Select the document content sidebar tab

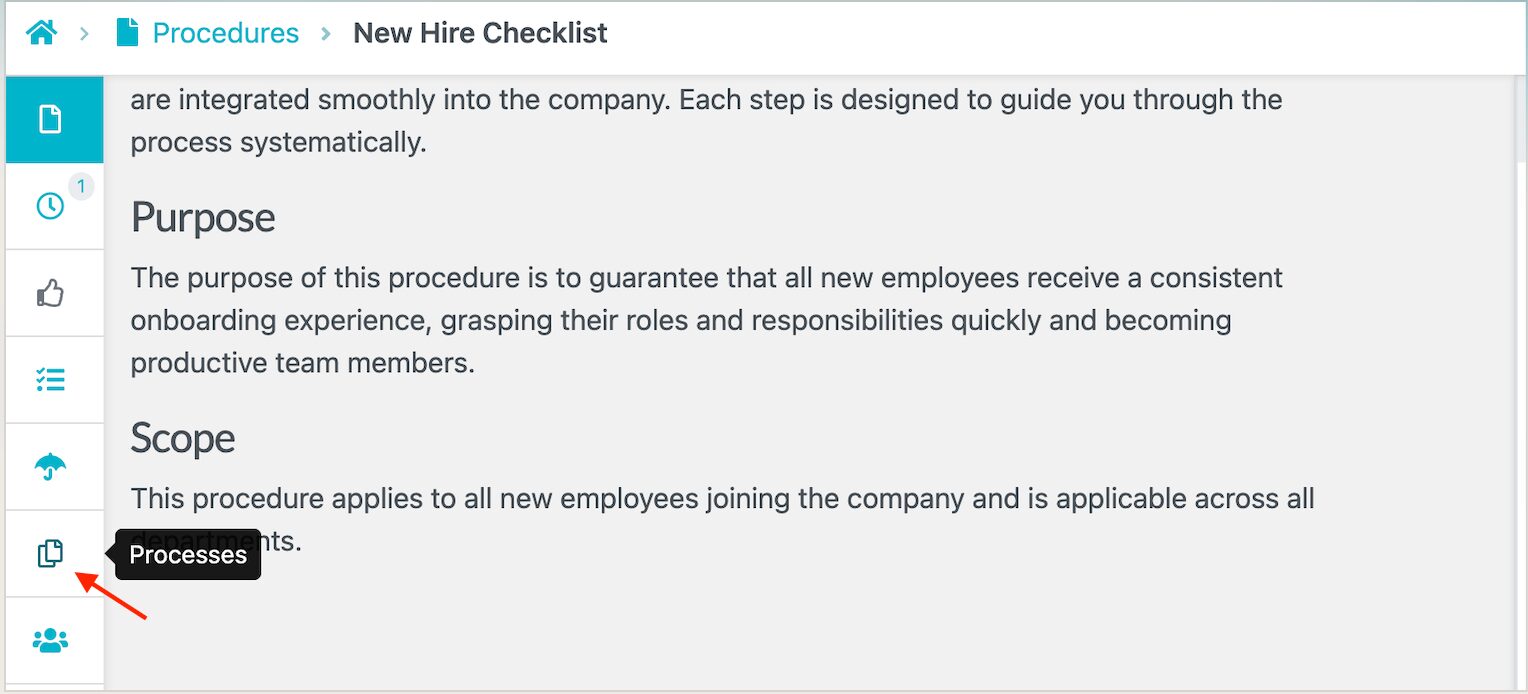(51, 120)
